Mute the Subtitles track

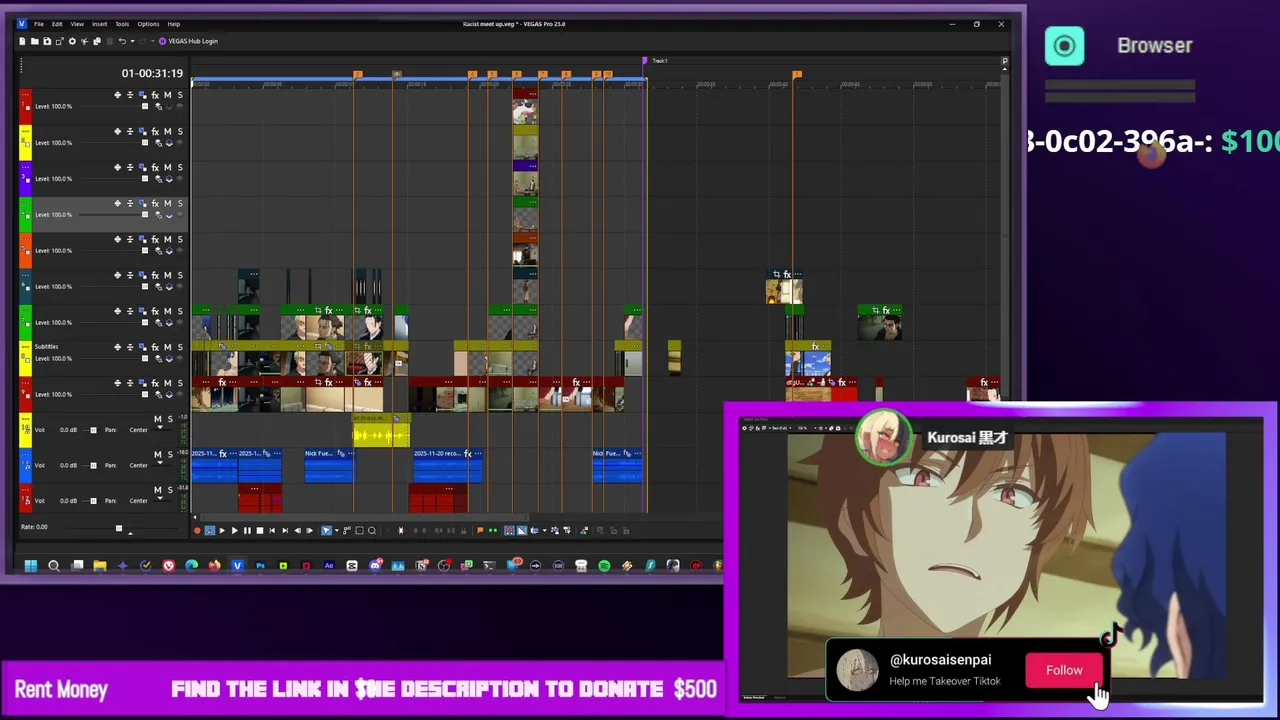[167, 347]
